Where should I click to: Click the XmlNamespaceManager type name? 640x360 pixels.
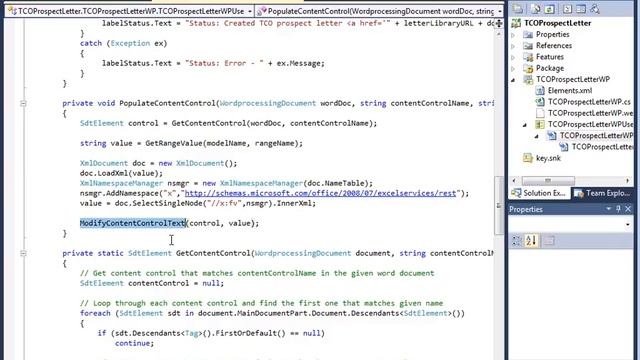pyautogui.click(x=121, y=183)
